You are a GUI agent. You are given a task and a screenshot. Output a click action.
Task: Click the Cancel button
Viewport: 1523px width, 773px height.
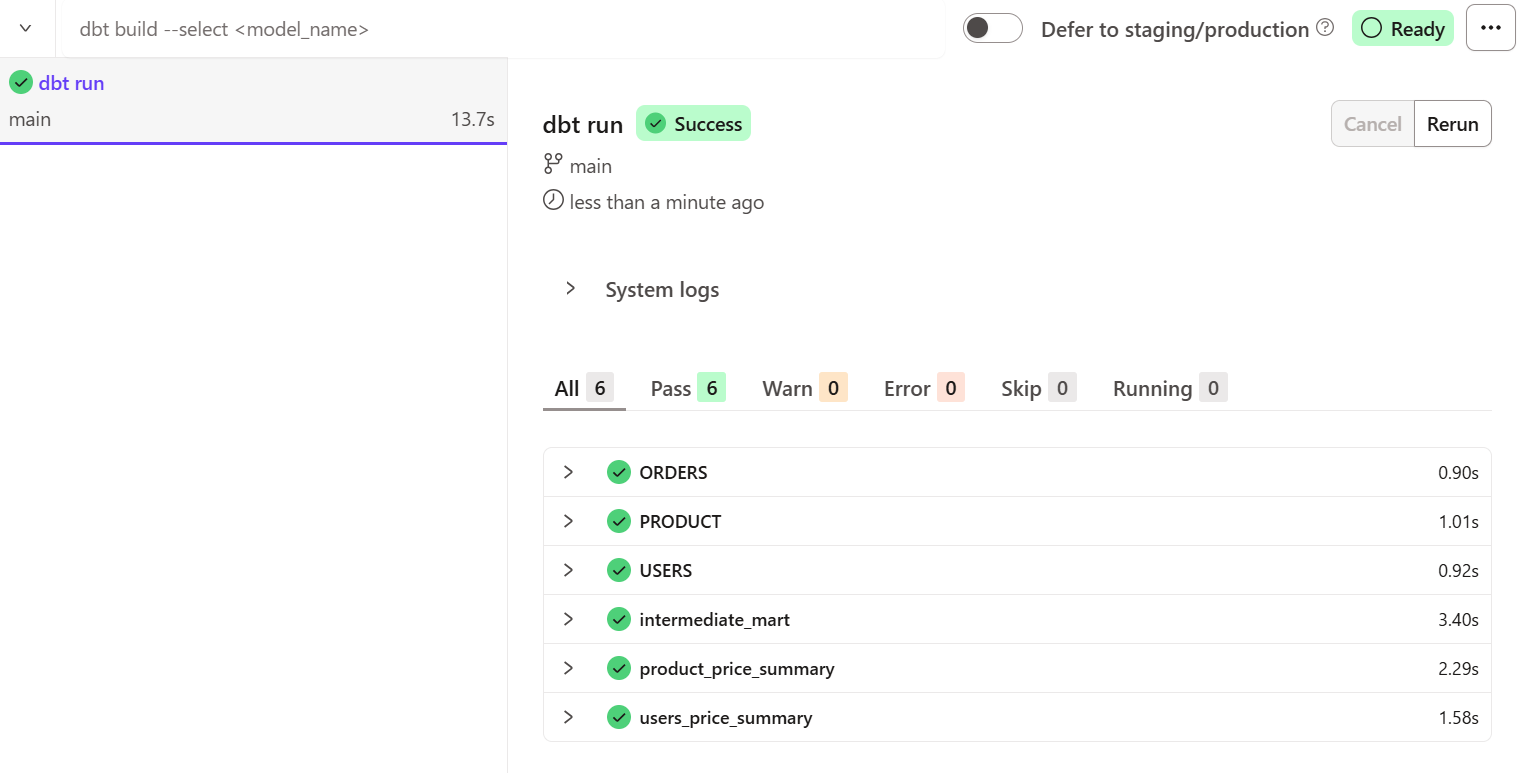1372,124
